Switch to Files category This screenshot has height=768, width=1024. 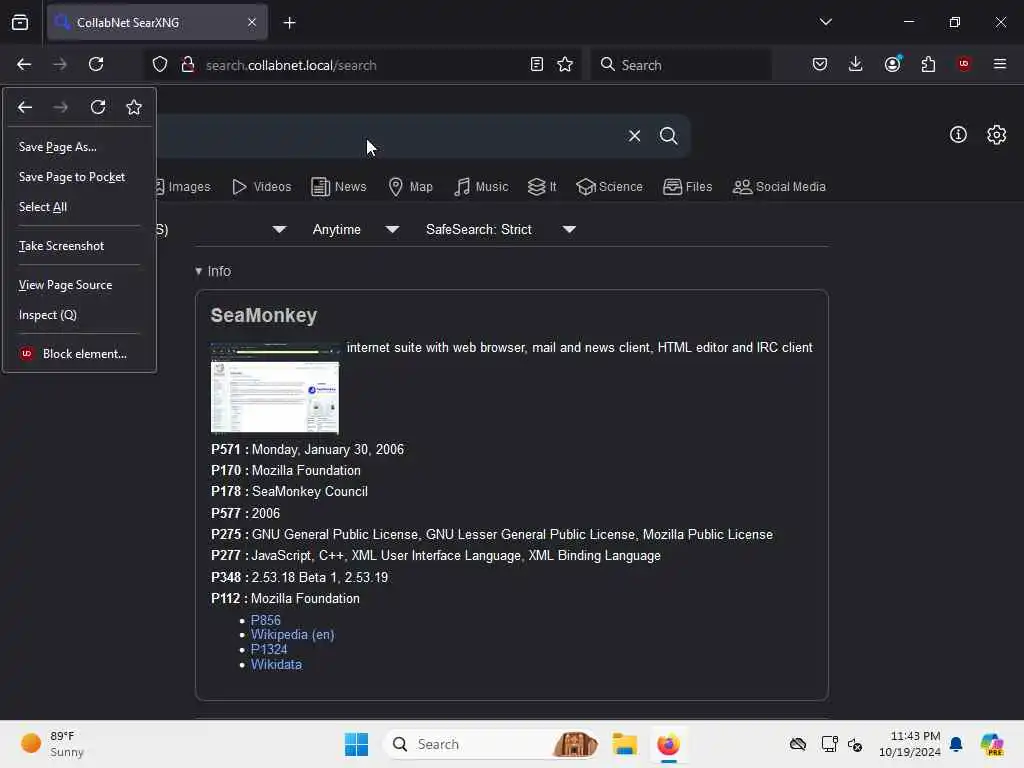688,187
